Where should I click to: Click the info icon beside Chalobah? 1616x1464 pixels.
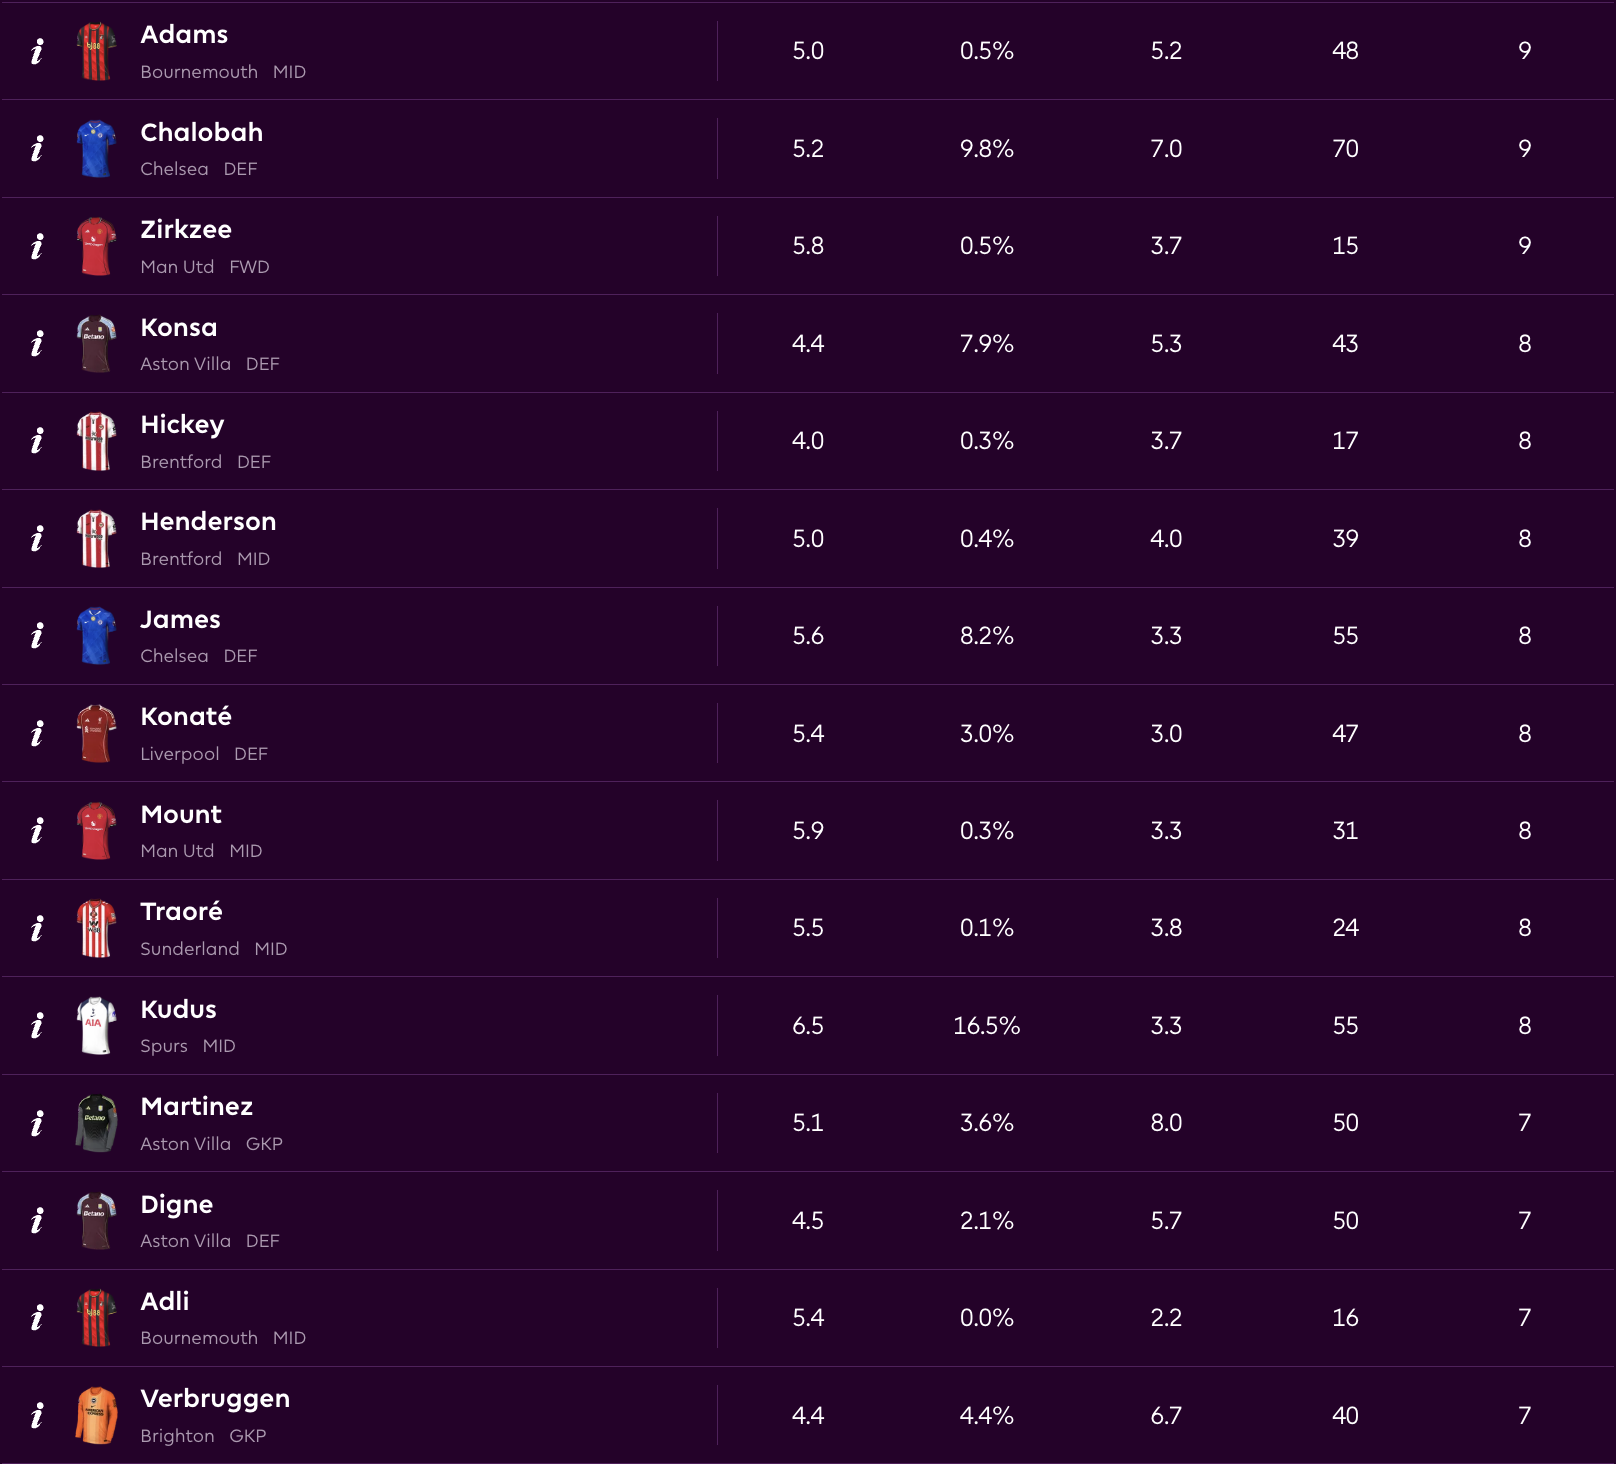(x=37, y=149)
